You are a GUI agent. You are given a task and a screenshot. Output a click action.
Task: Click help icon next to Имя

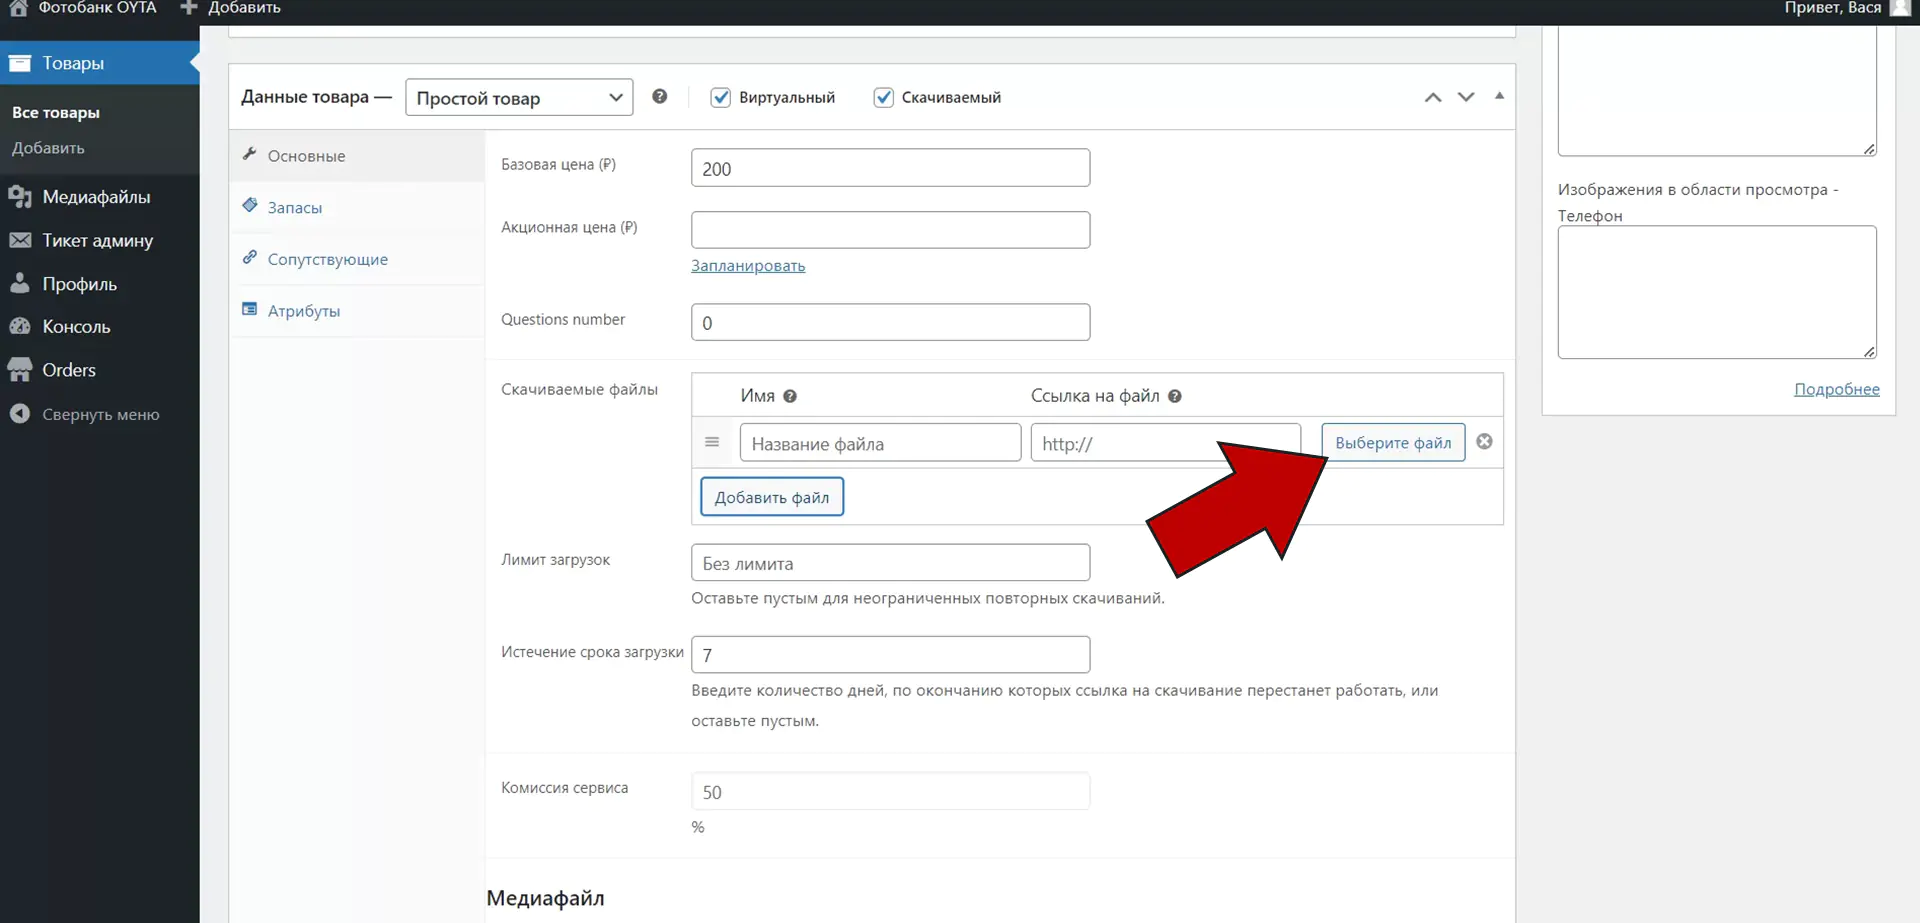coord(790,396)
